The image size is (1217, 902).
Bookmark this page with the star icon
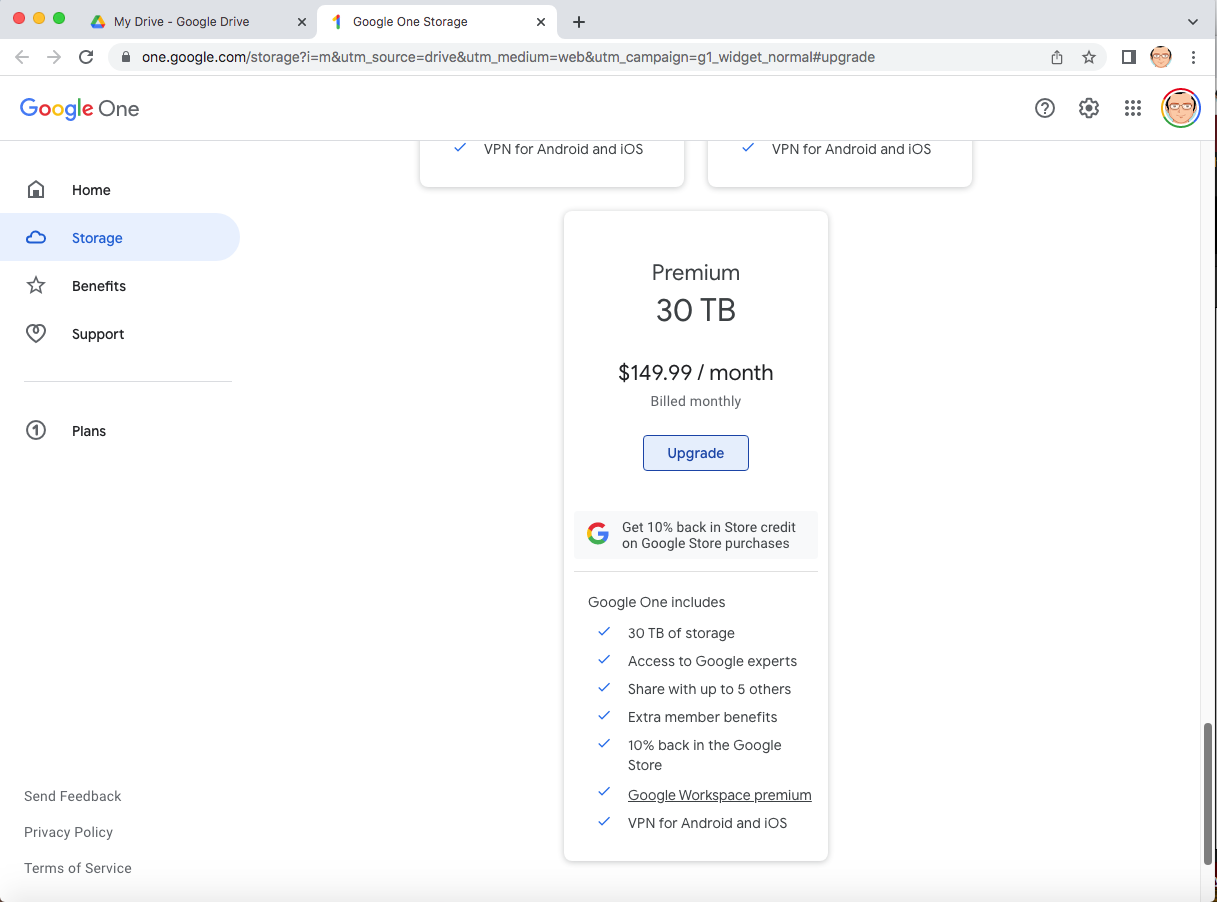pos(1089,57)
